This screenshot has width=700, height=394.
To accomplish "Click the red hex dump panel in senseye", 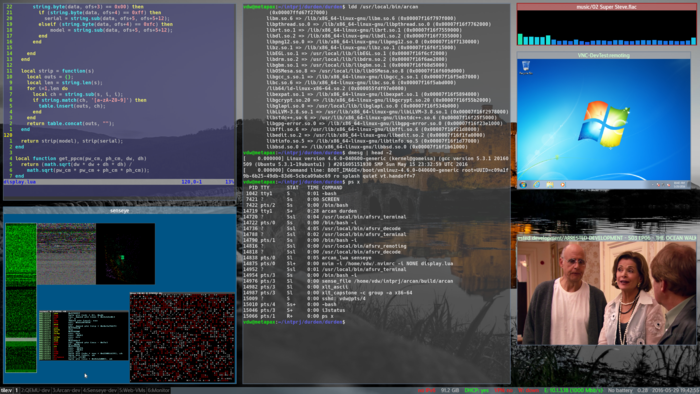I will tap(182, 337).
